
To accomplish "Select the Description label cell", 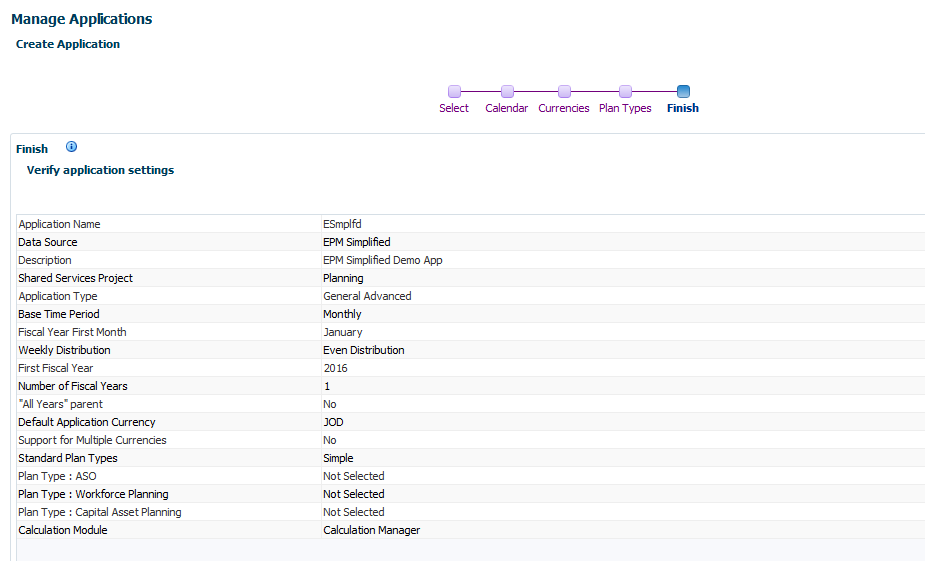I will pyautogui.click(x=45, y=260).
